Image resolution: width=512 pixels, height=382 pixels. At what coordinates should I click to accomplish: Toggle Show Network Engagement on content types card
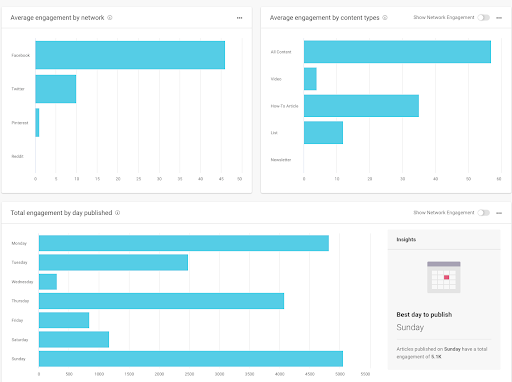point(484,17)
